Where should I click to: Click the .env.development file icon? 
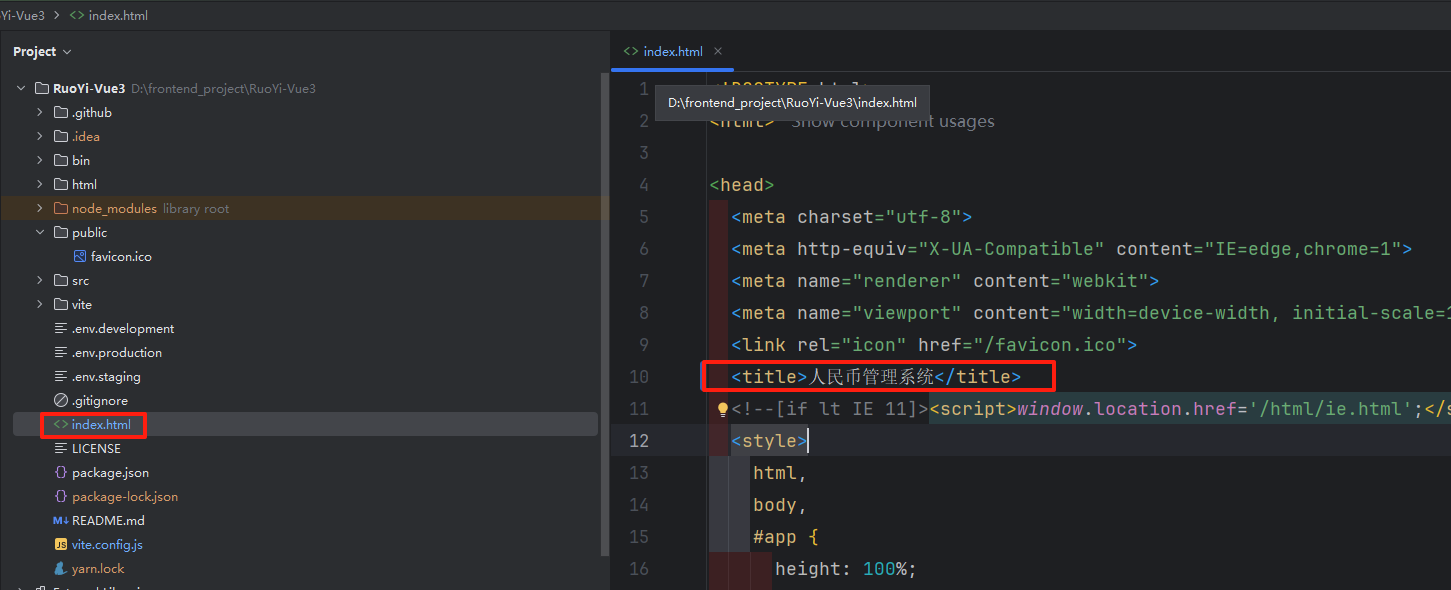coord(61,329)
